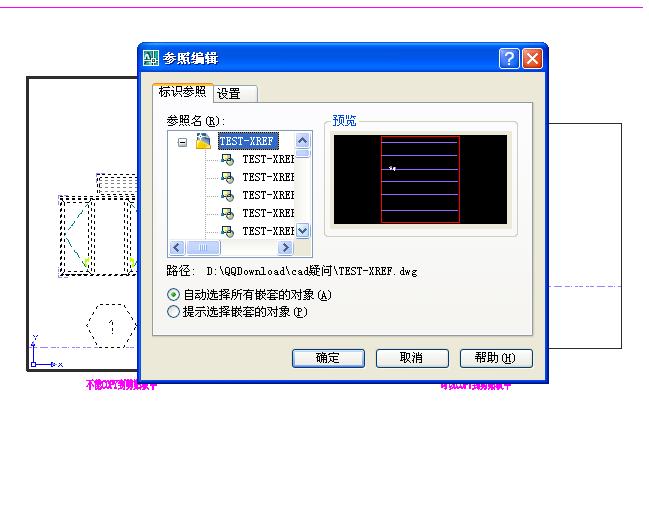Click the reference list scroll down arrow
Screen dimensions: 649x518
303,230
